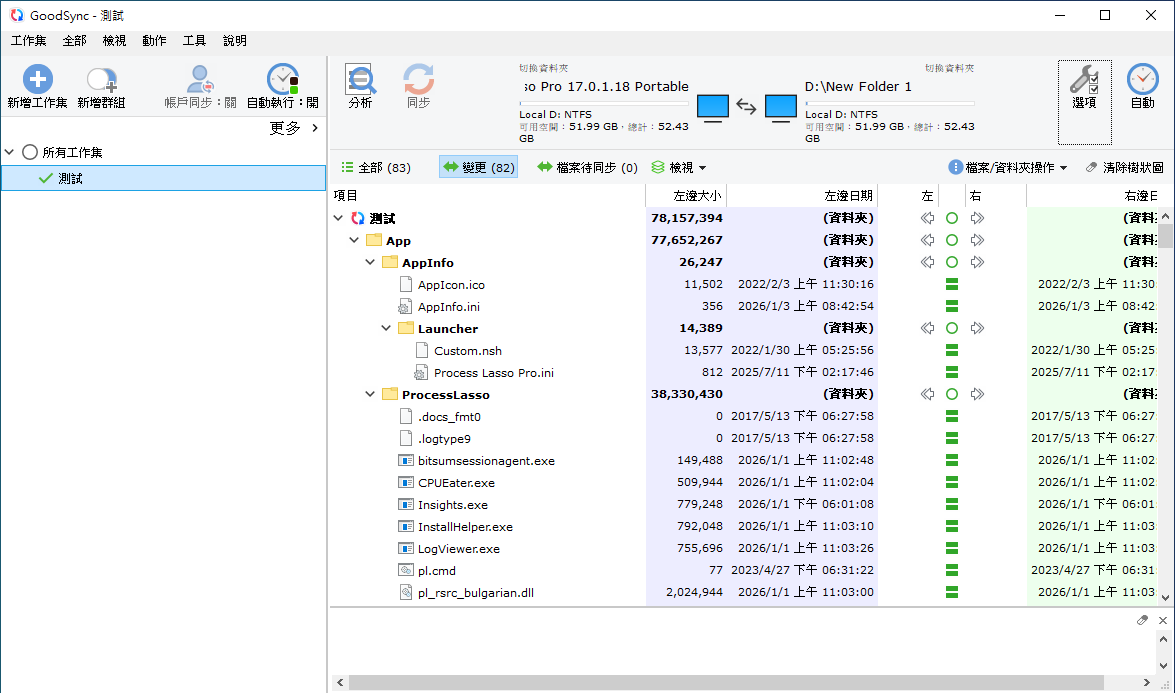Viewport: 1175px width, 693px height.
Task: Click the two-way sync direction arrows
Action: [746, 106]
